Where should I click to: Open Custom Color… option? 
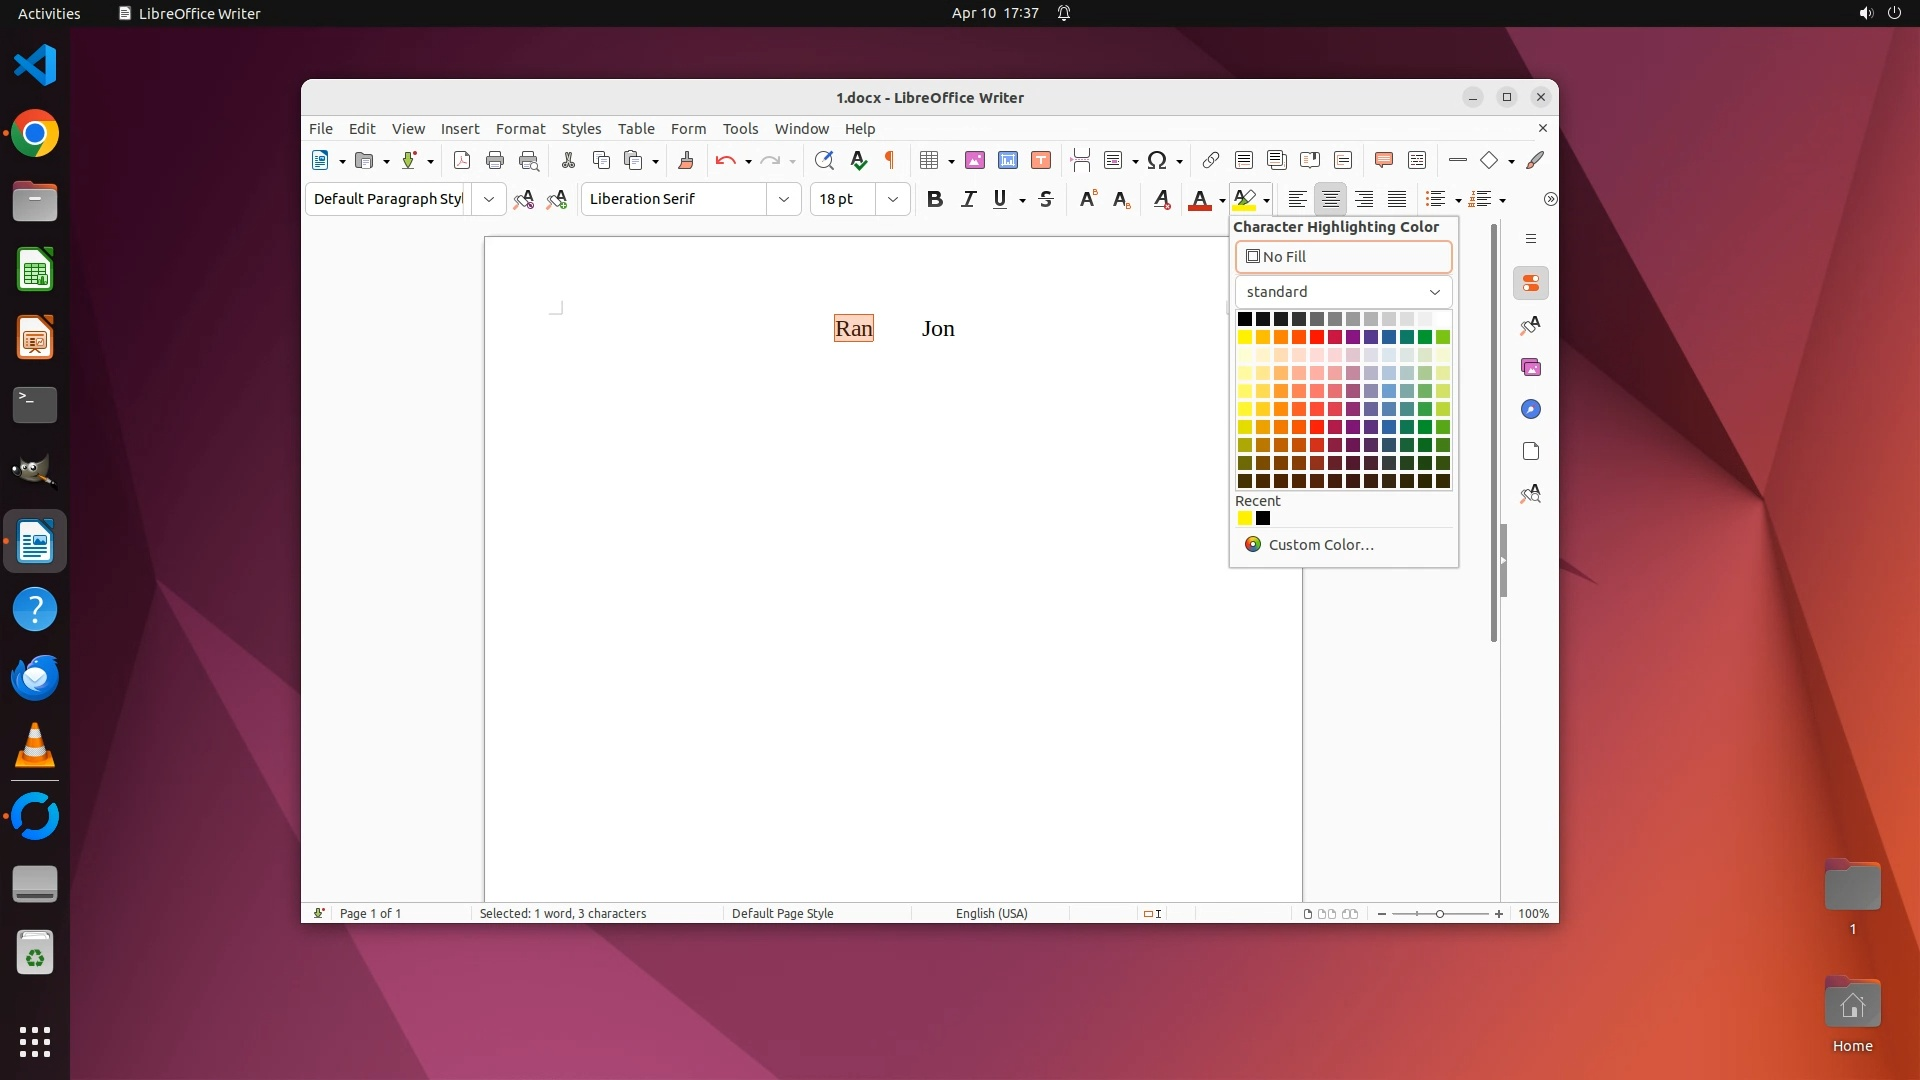click(1320, 545)
